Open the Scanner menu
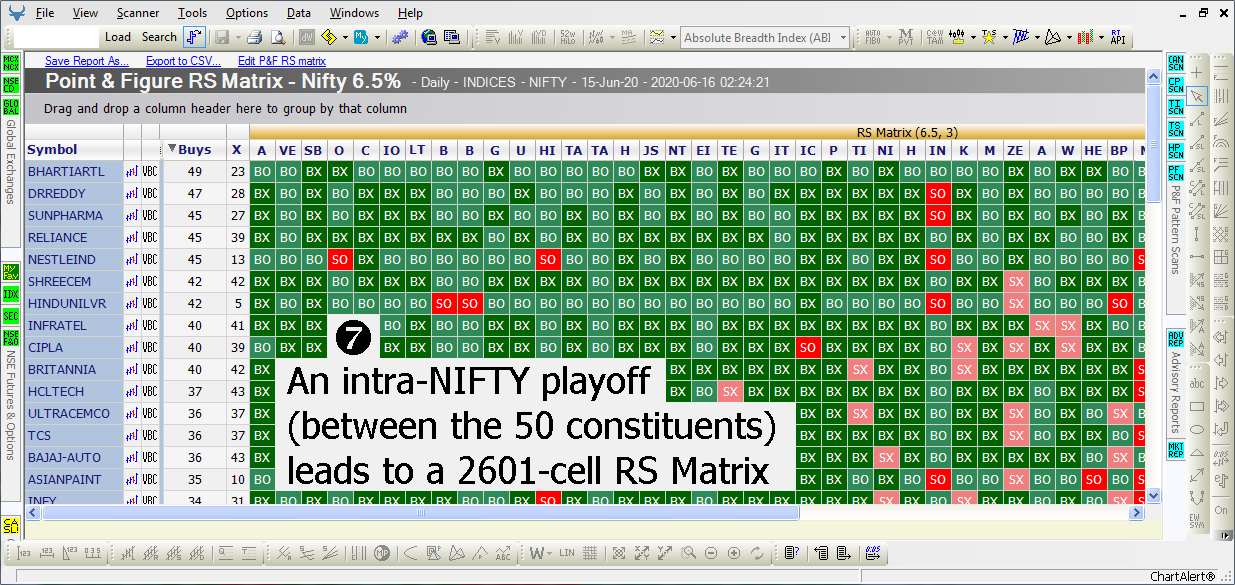Image resolution: width=1235 pixels, height=585 pixels. click(x=138, y=13)
